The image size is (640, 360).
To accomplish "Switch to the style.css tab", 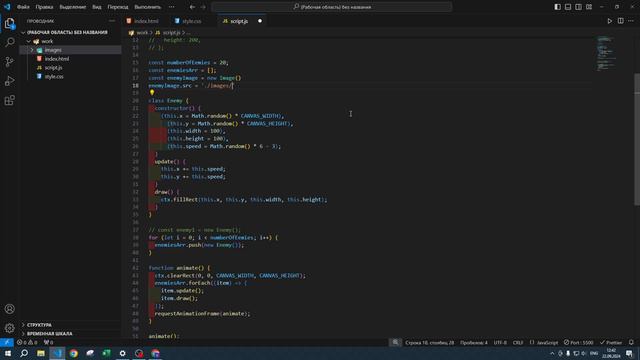I will pyautogui.click(x=192, y=21).
